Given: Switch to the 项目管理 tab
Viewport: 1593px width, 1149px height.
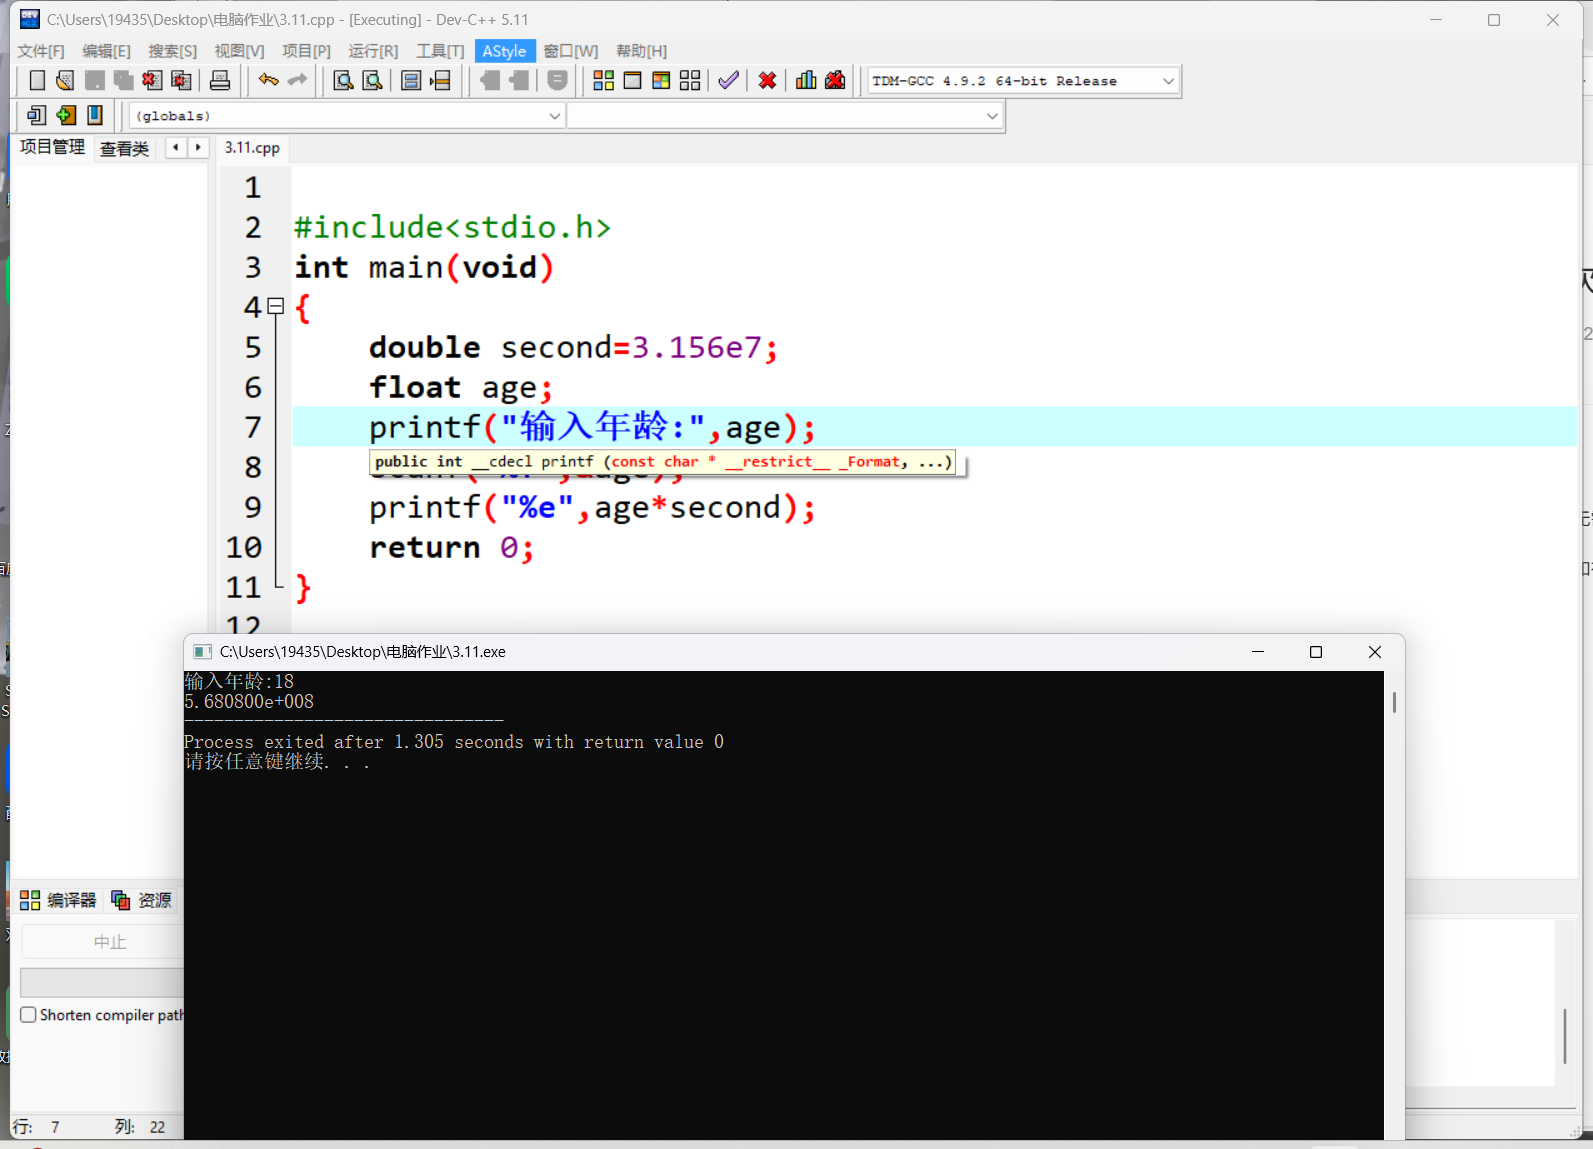Looking at the screenshot, I should [52, 147].
